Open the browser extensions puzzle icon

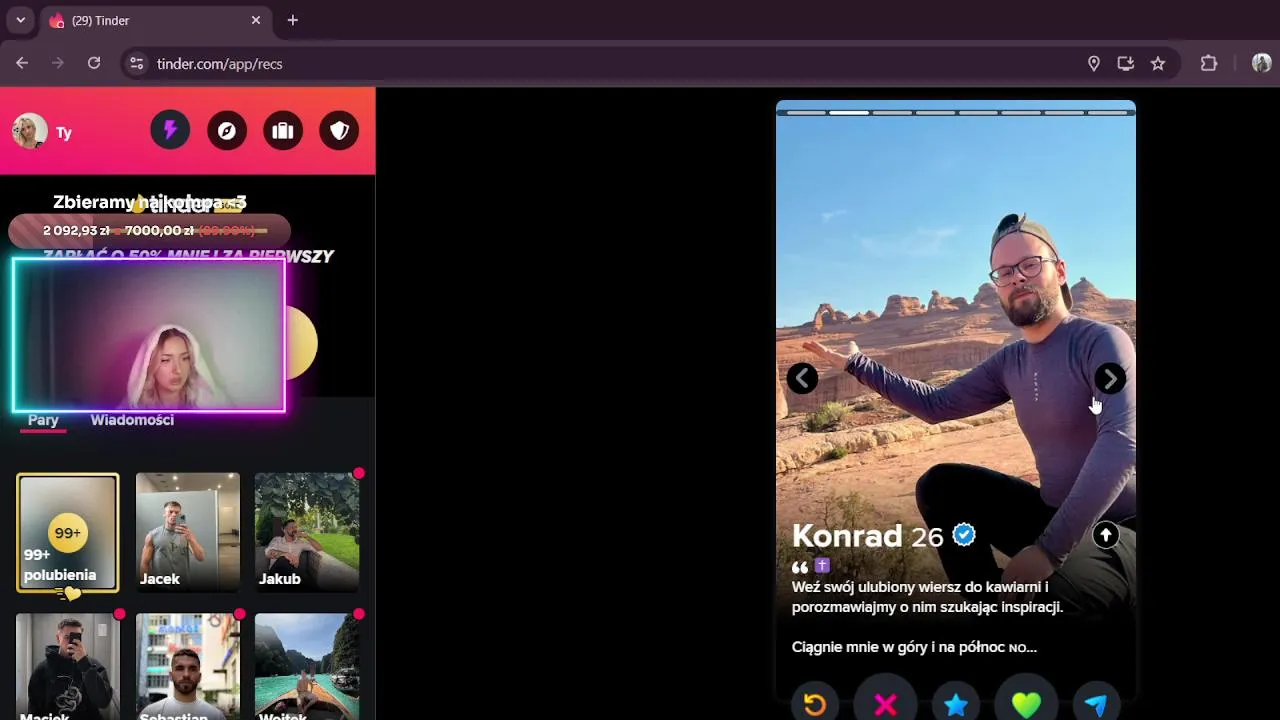1209,63
